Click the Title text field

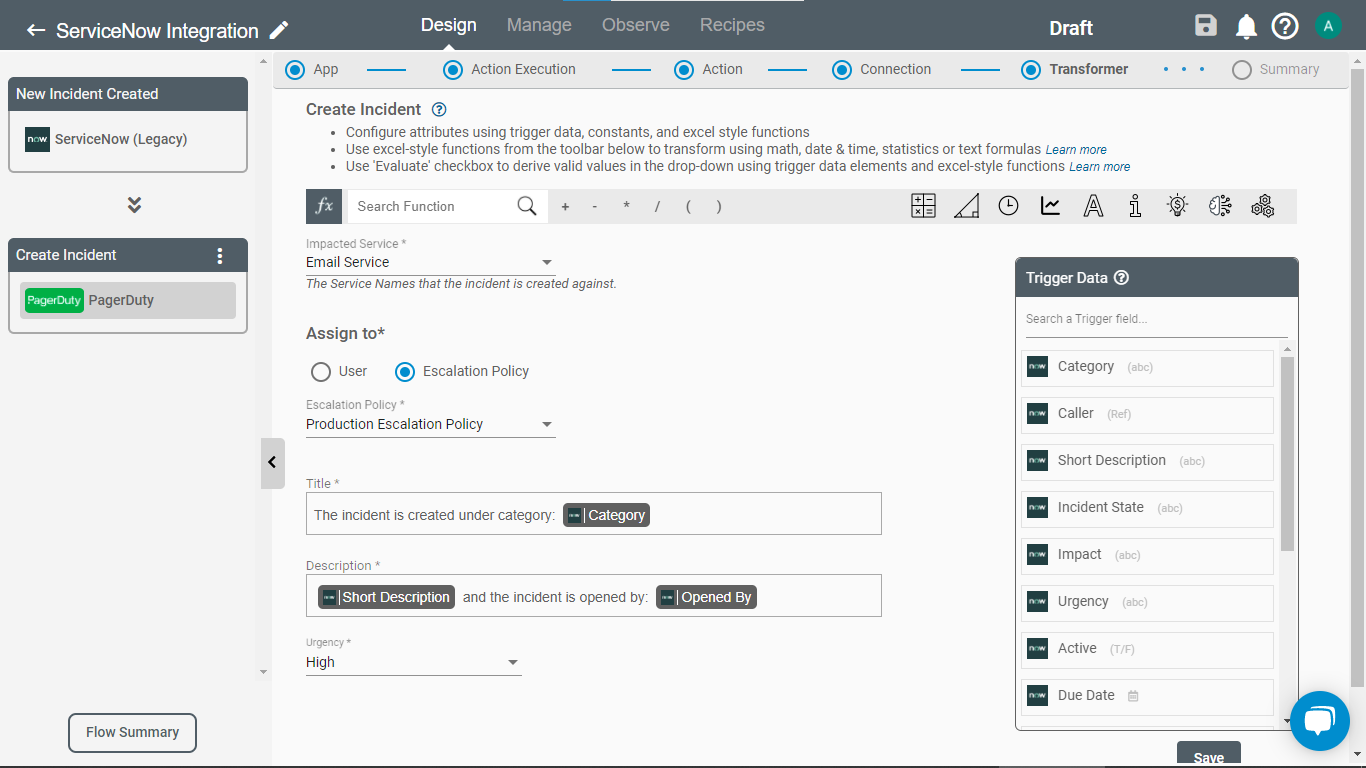click(594, 513)
